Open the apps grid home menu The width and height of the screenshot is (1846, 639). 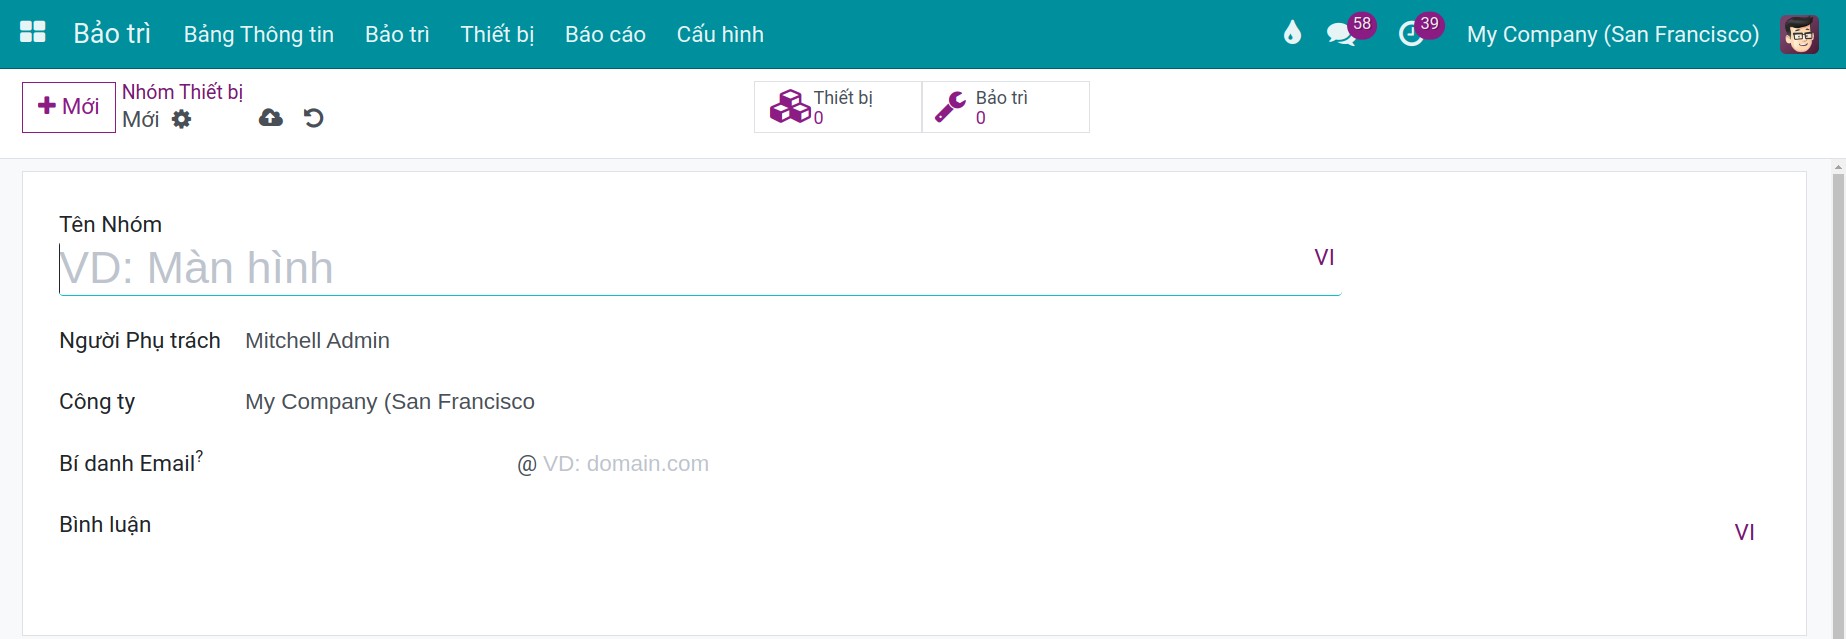pyautogui.click(x=33, y=33)
